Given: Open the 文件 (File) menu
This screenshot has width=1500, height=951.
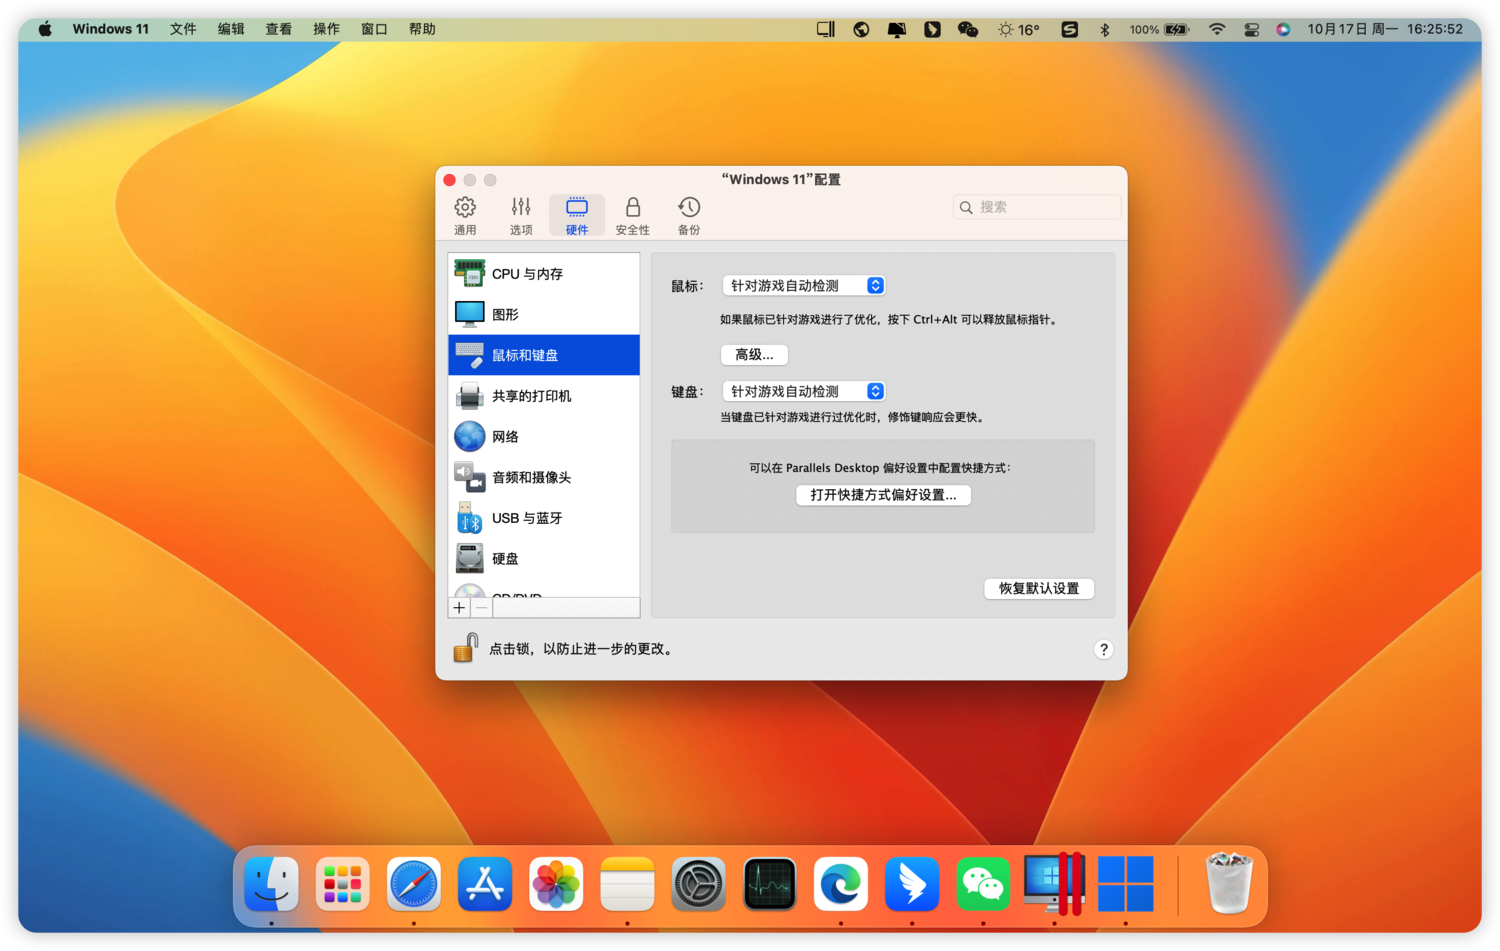Looking at the screenshot, I should (183, 29).
